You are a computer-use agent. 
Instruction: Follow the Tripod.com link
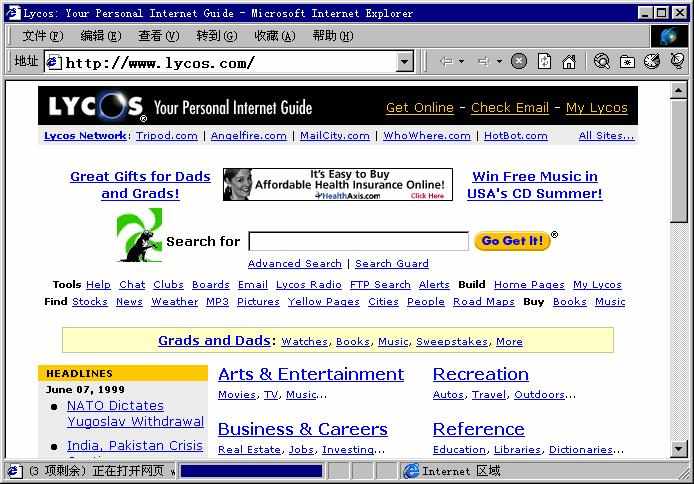click(166, 136)
